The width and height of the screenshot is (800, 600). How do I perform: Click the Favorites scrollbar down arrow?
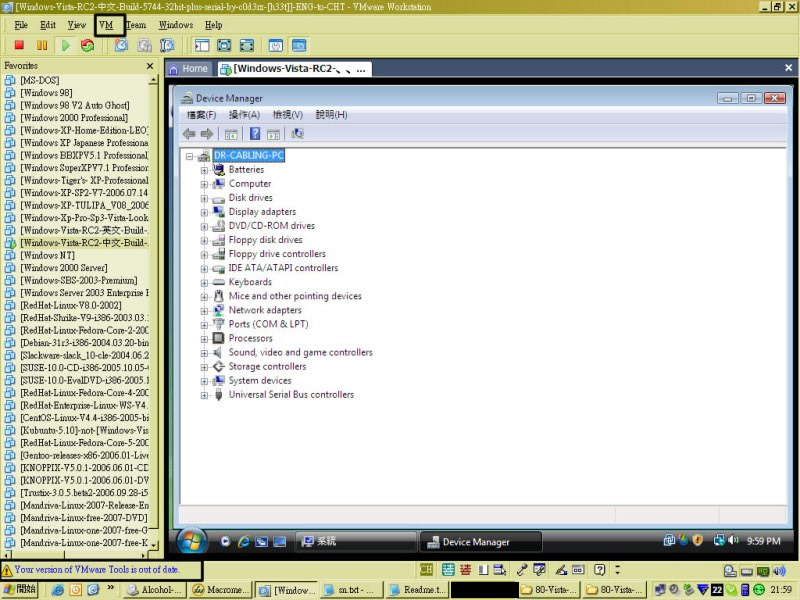coord(153,545)
